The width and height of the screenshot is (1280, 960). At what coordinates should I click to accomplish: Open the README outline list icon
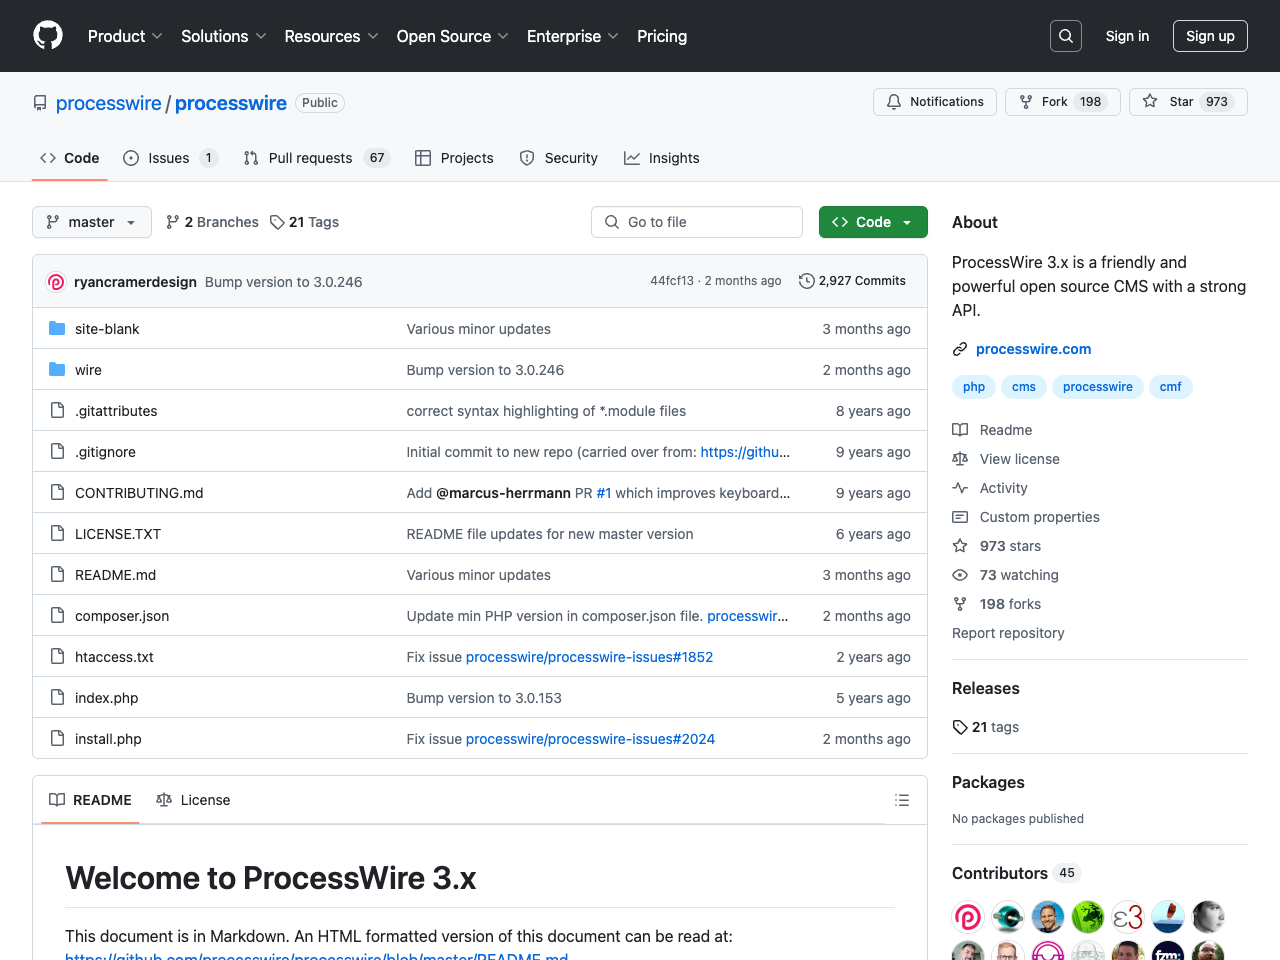point(902,800)
